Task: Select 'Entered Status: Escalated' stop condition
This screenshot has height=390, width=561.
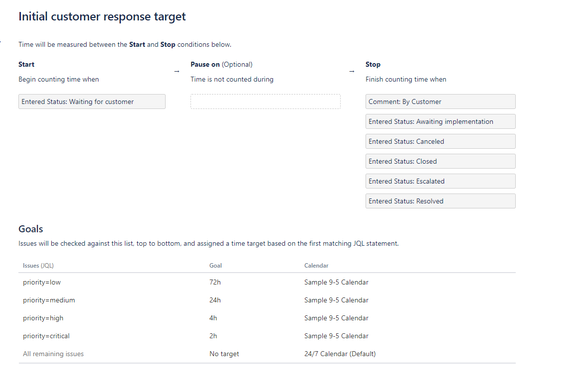Action: click(x=440, y=181)
